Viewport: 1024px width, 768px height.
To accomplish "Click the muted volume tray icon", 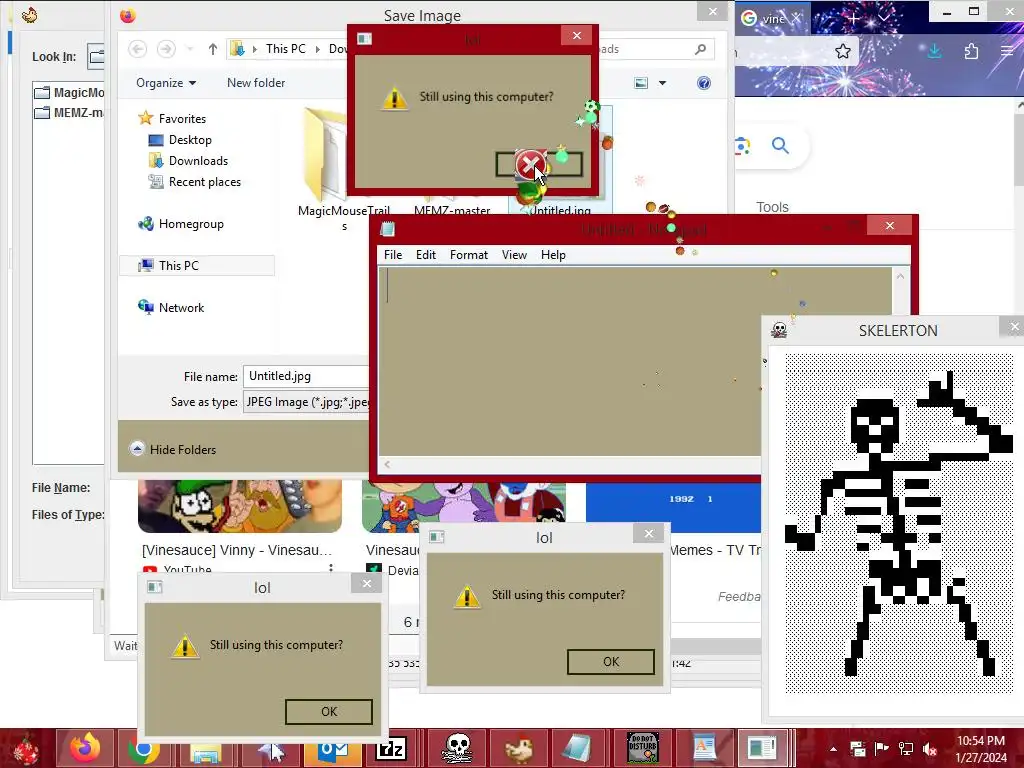I will (x=929, y=749).
